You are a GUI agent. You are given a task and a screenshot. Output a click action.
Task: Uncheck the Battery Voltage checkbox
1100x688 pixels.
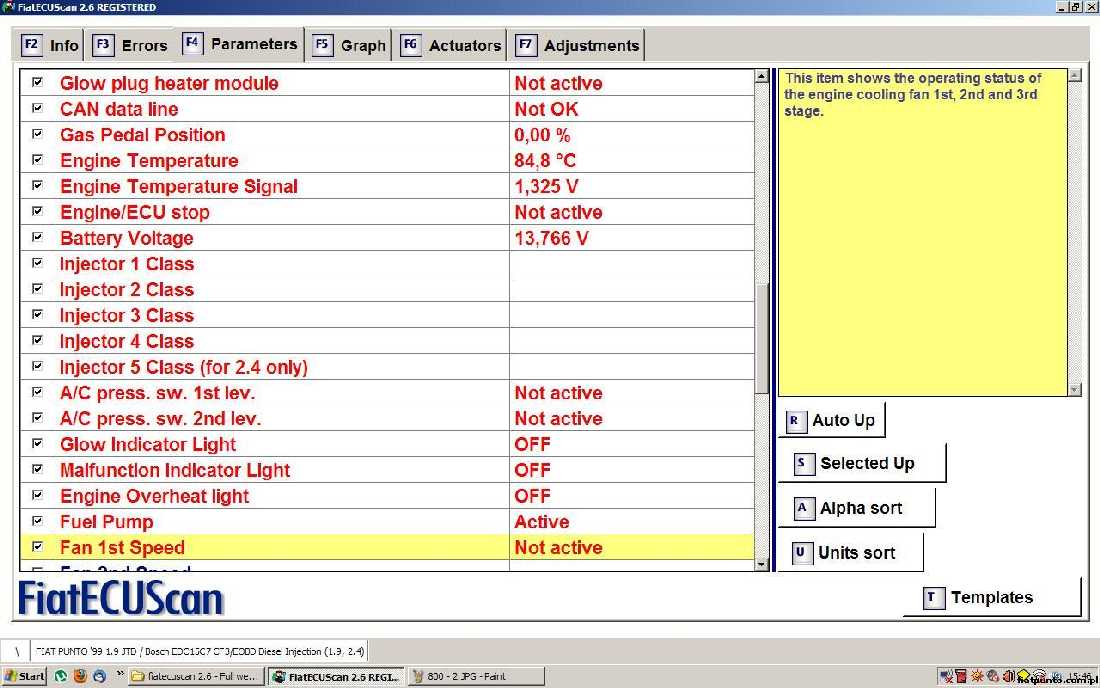pos(37,237)
